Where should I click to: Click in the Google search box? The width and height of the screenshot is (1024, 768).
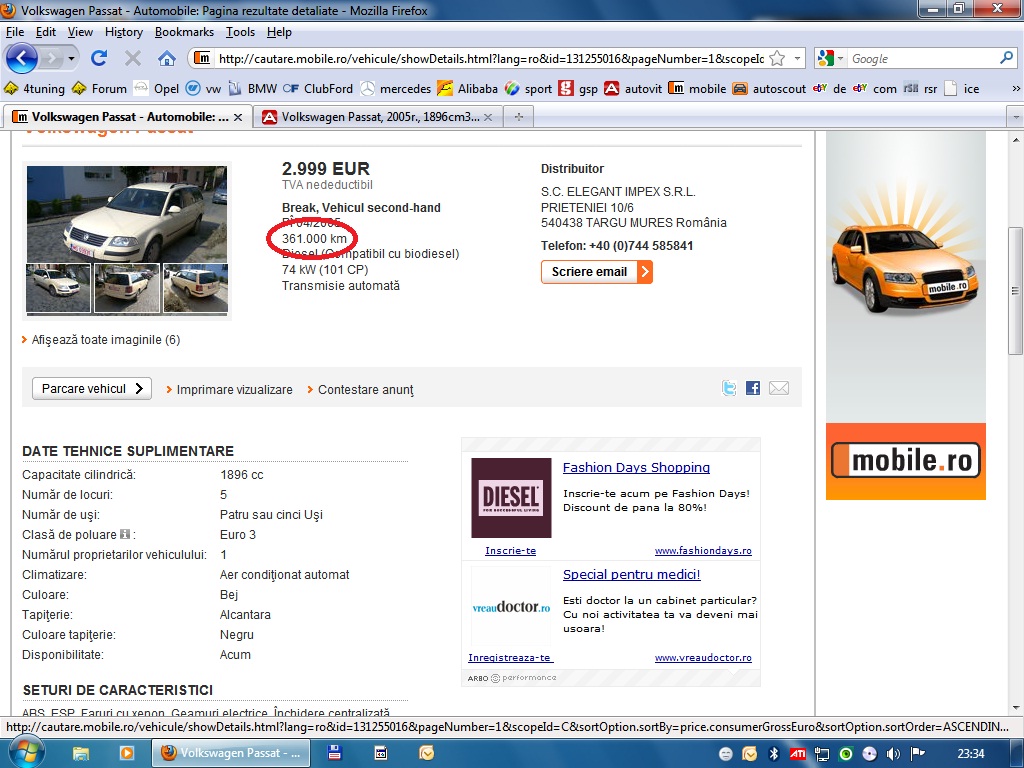[922, 59]
